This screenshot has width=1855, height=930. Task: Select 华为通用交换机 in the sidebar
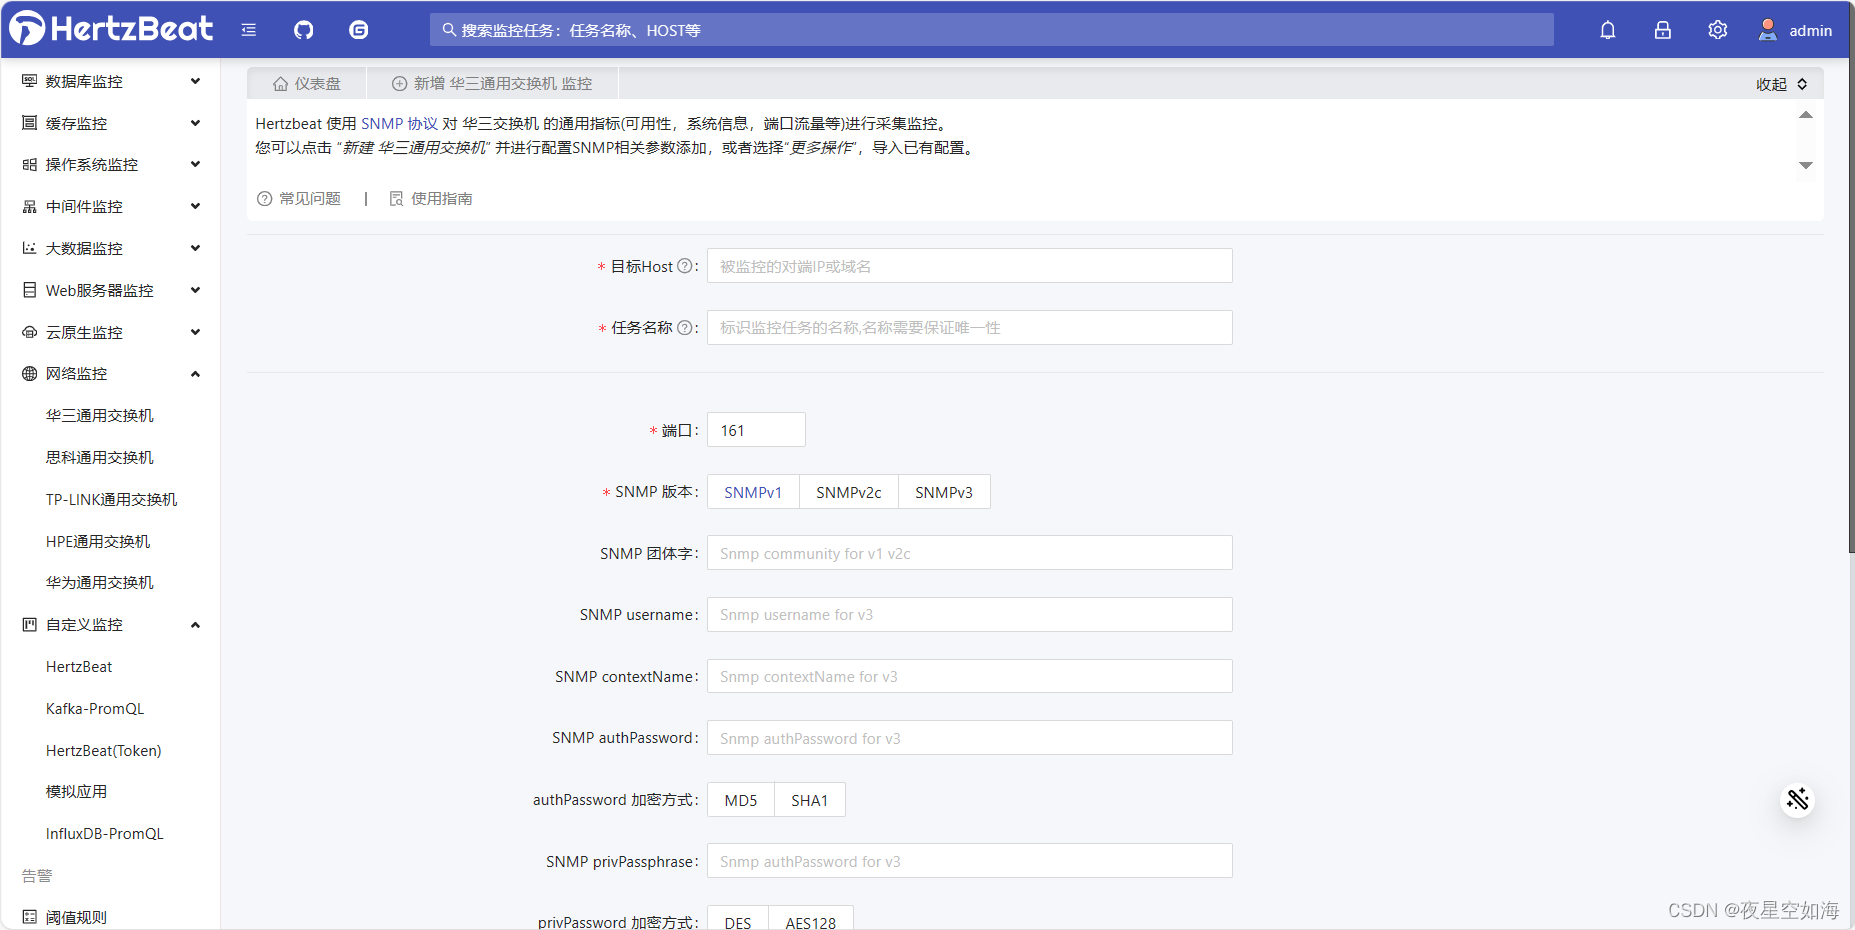click(99, 581)
